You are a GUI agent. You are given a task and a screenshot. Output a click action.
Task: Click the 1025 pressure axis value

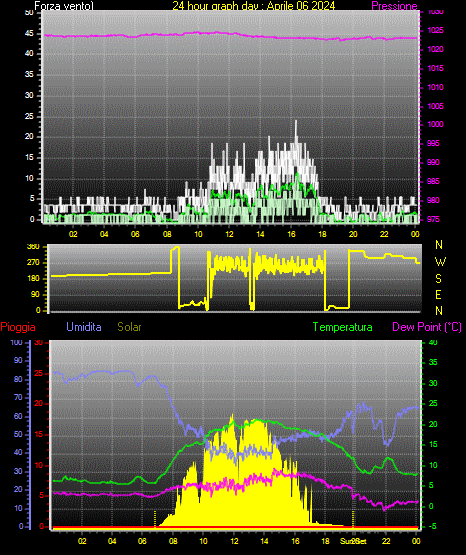click(435, 30)
